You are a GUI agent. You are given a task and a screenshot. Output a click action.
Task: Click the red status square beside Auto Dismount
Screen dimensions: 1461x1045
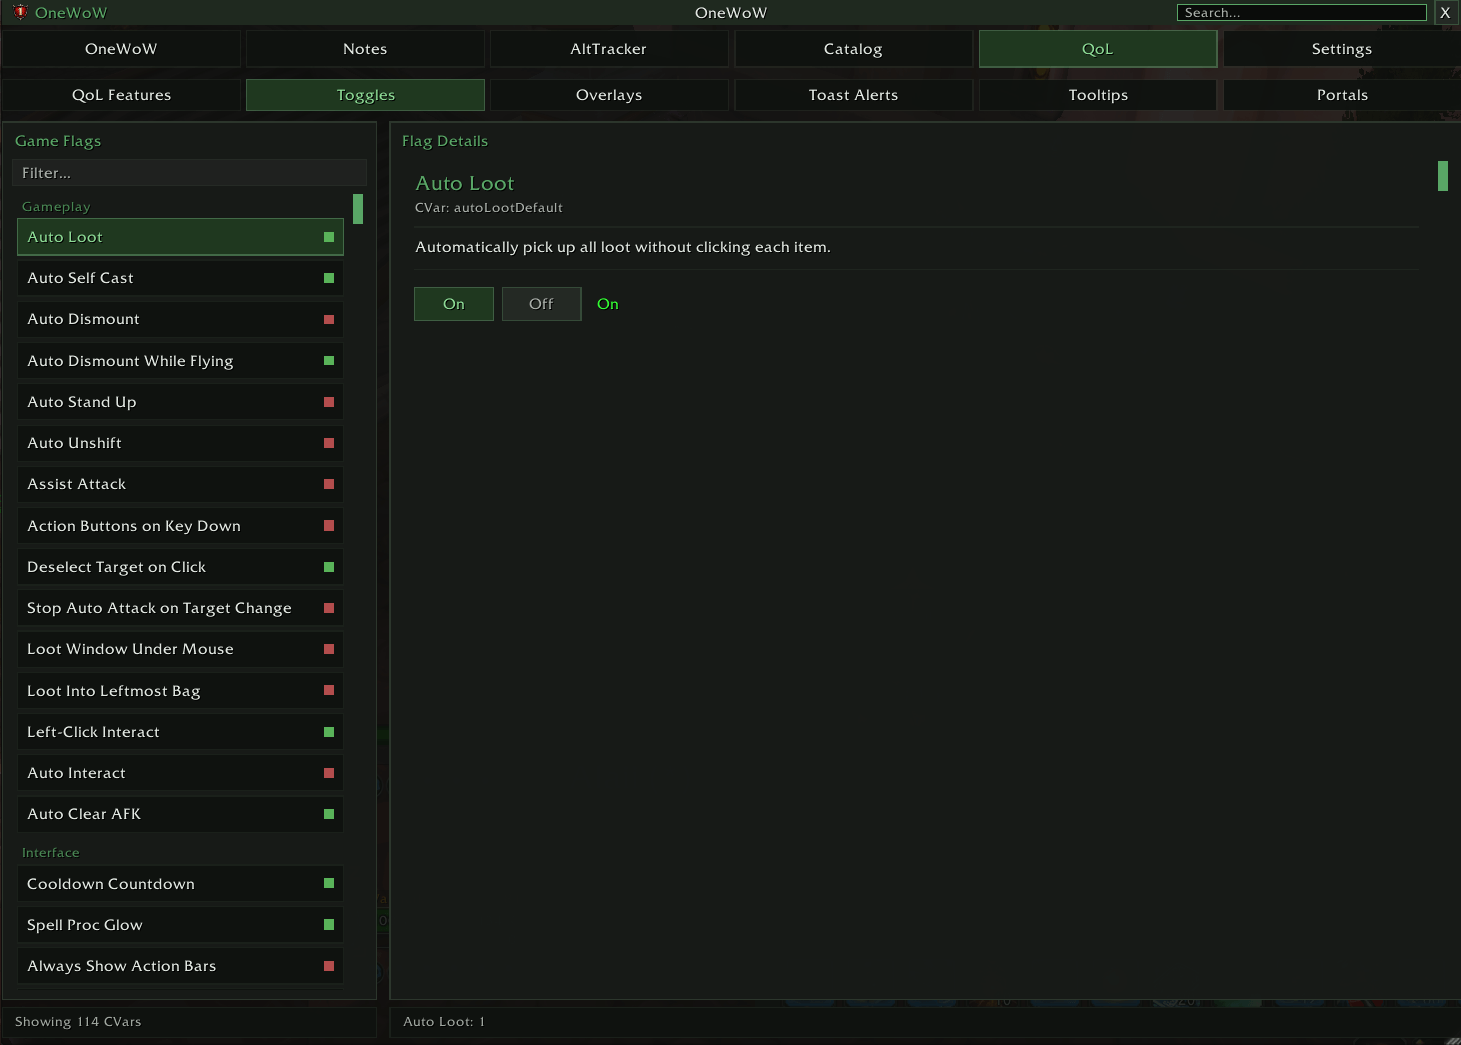point(329,319)
